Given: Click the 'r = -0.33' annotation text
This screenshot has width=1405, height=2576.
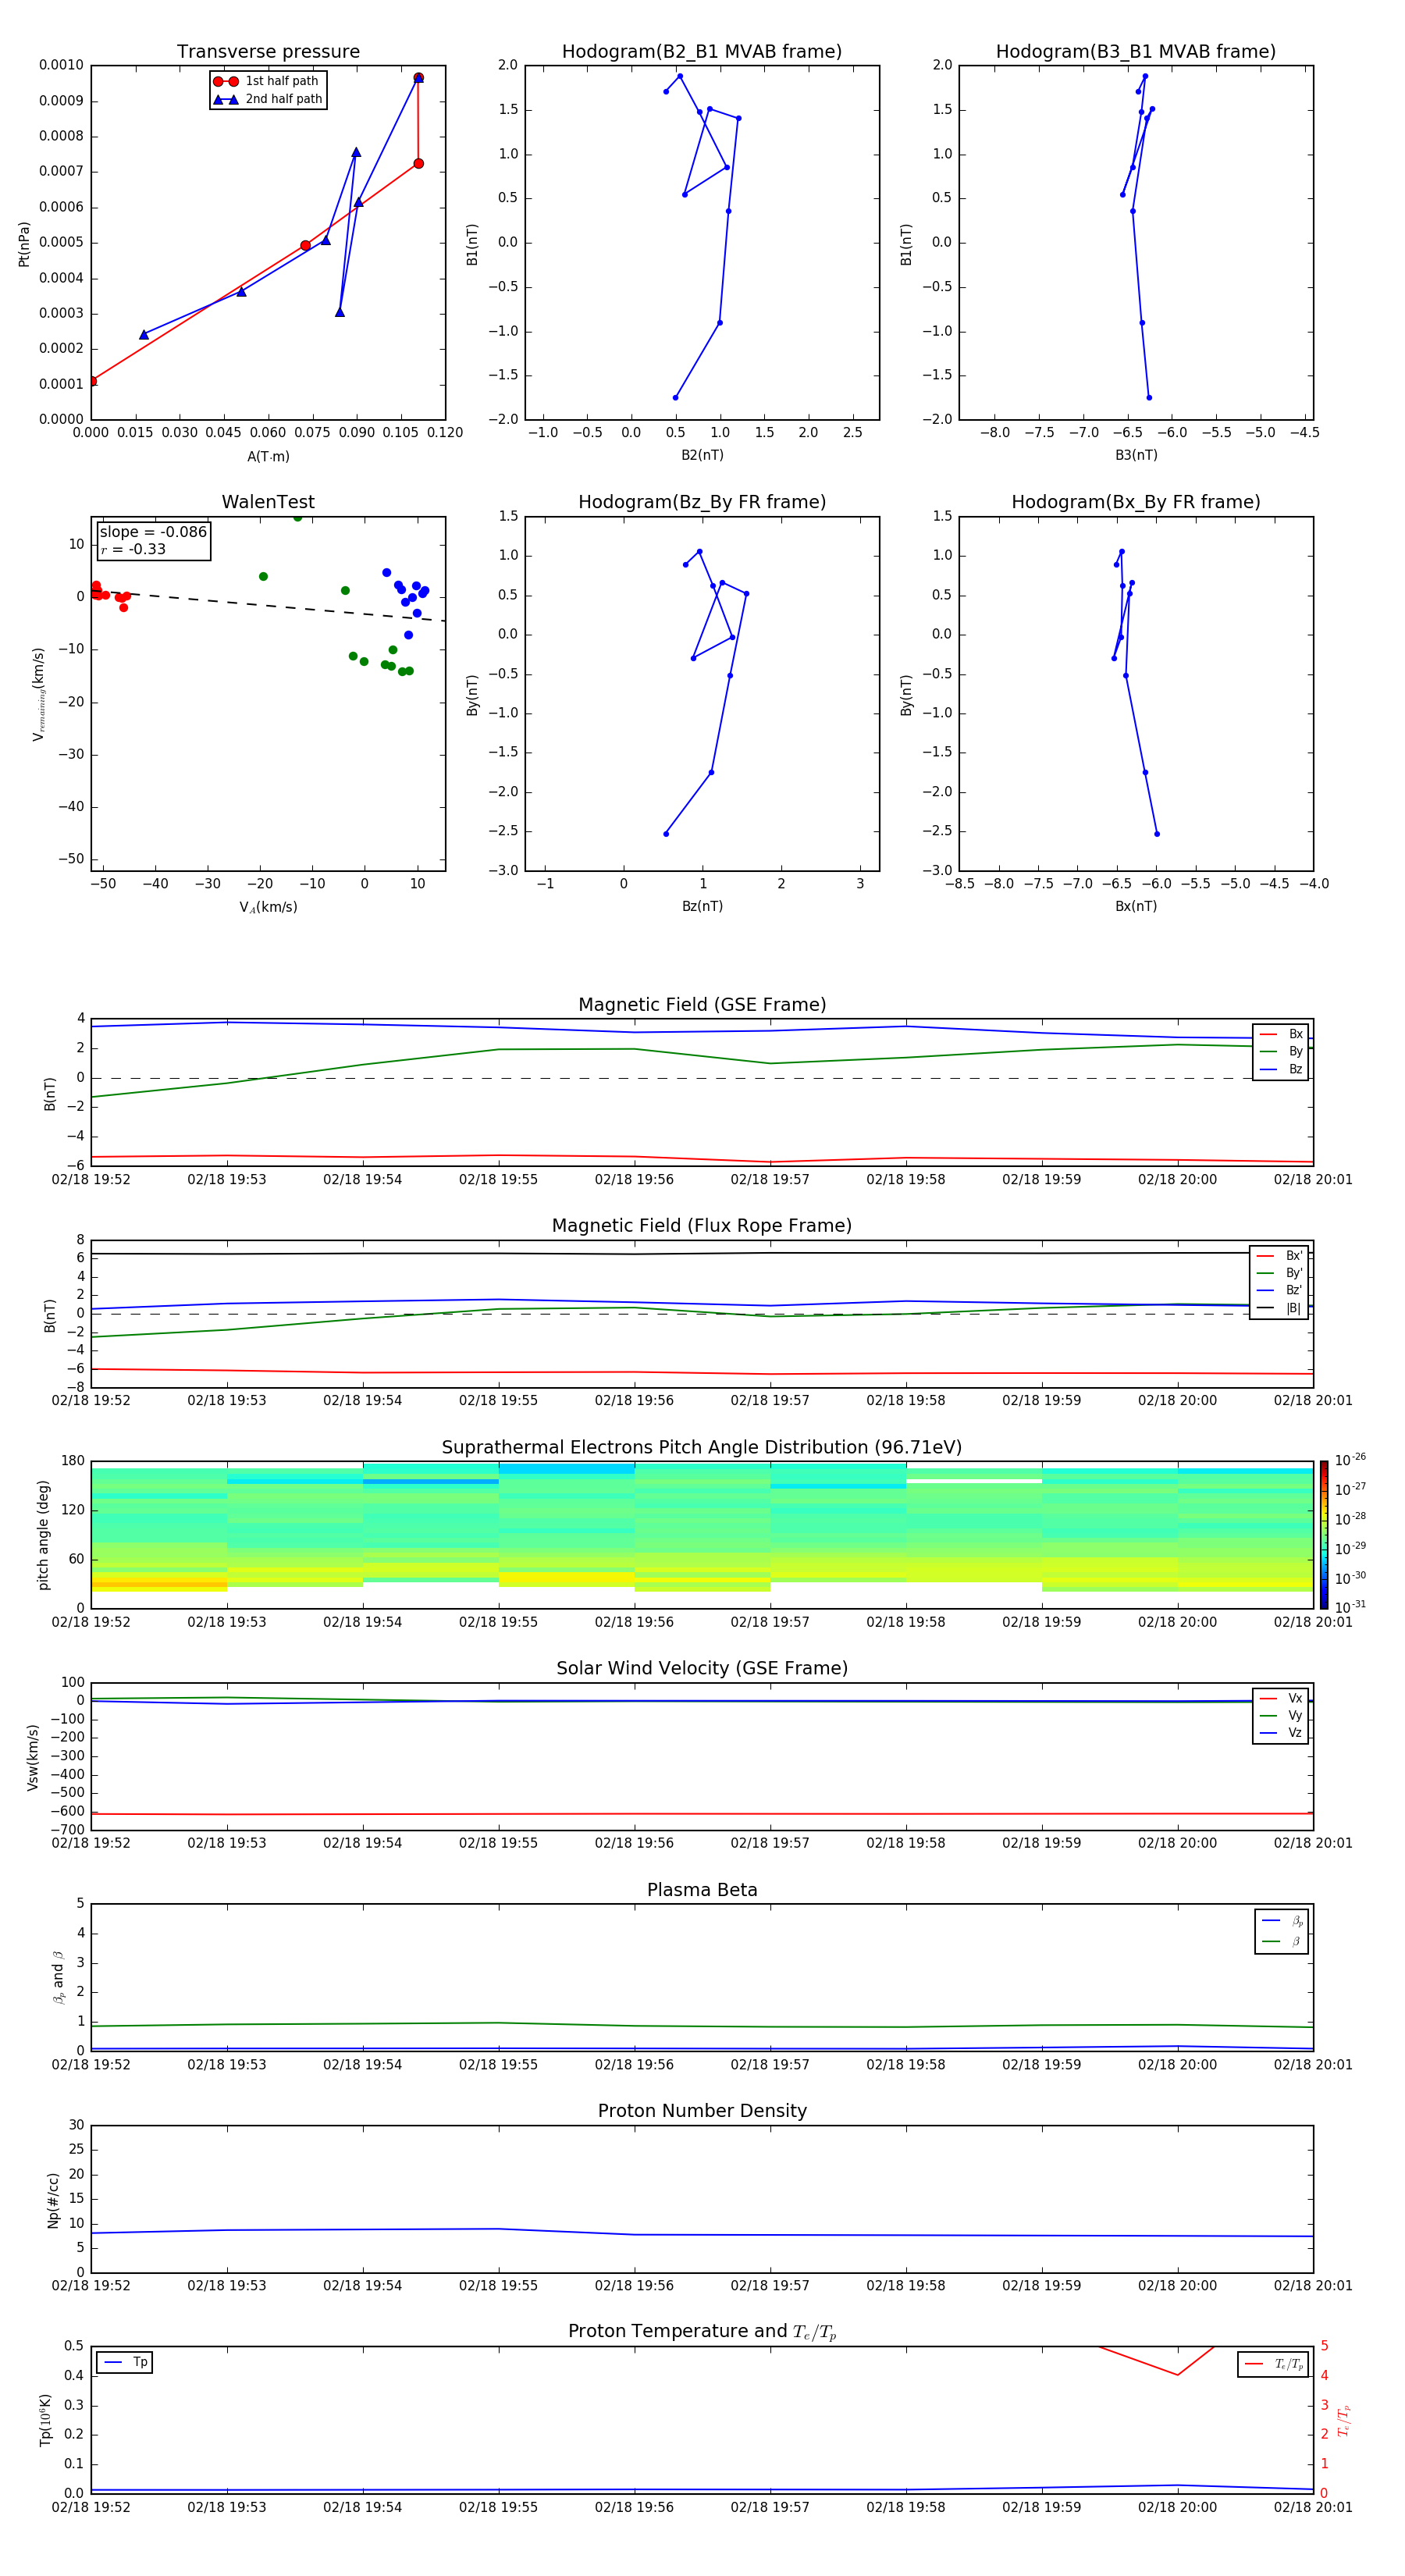Looking at the screenshot, I should click(133, 549).
